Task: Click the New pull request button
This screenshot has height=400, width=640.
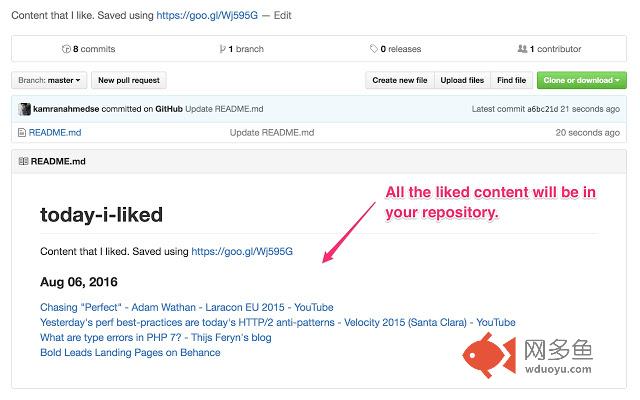Action: (129, 80)
